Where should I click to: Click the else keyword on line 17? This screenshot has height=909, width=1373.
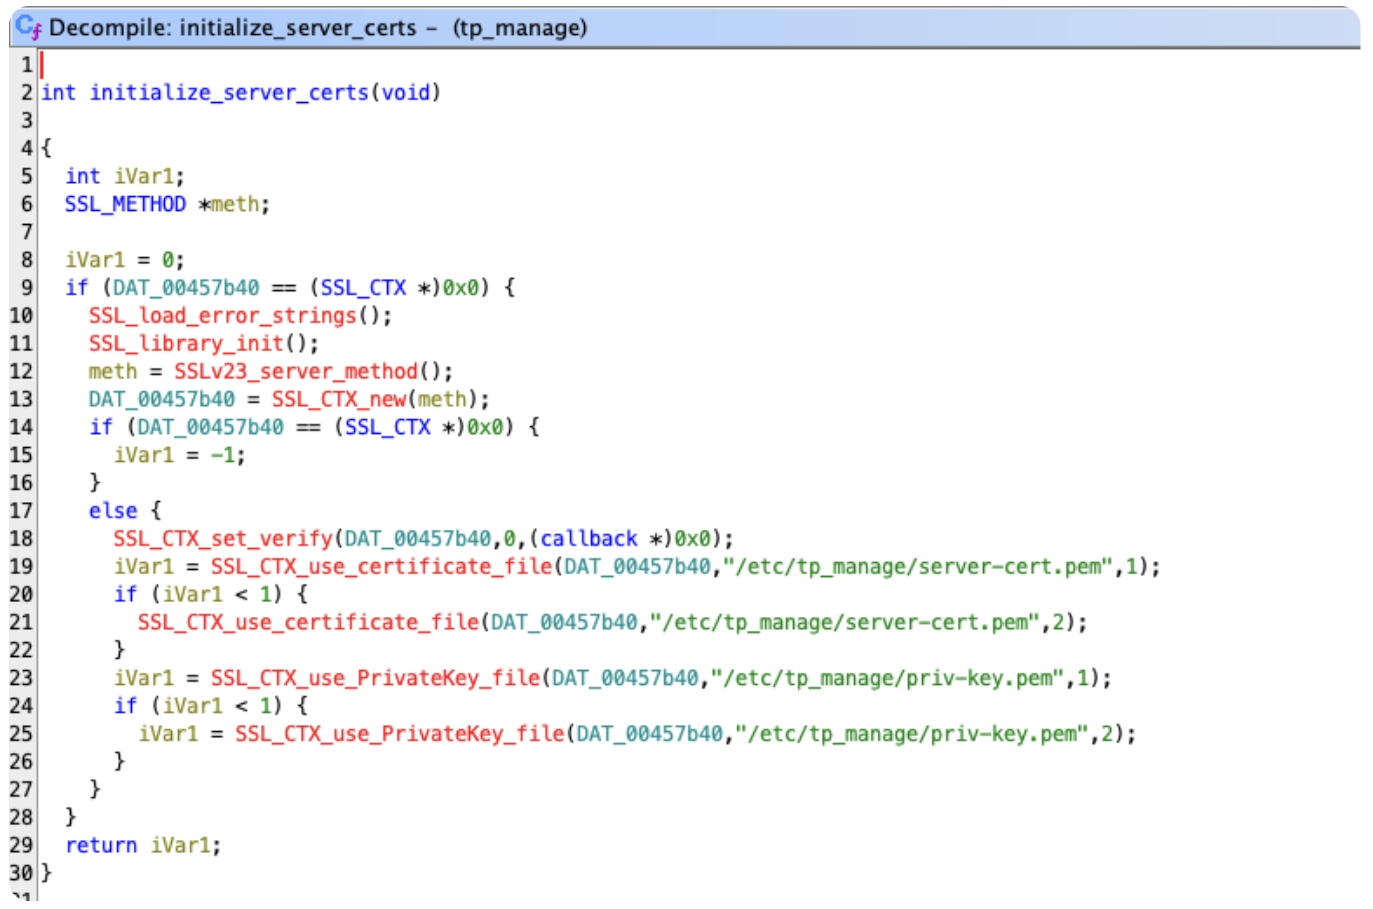coord(113,511)
